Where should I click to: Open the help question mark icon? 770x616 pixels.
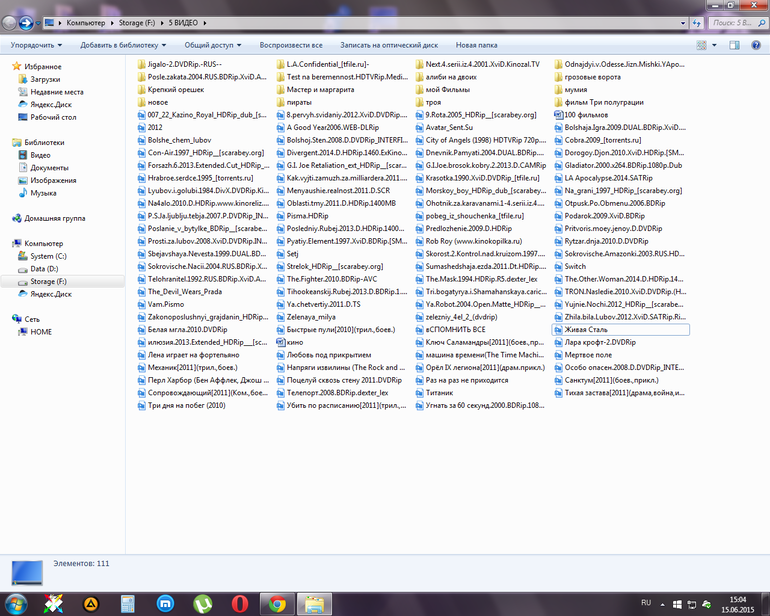coord(756,45)
